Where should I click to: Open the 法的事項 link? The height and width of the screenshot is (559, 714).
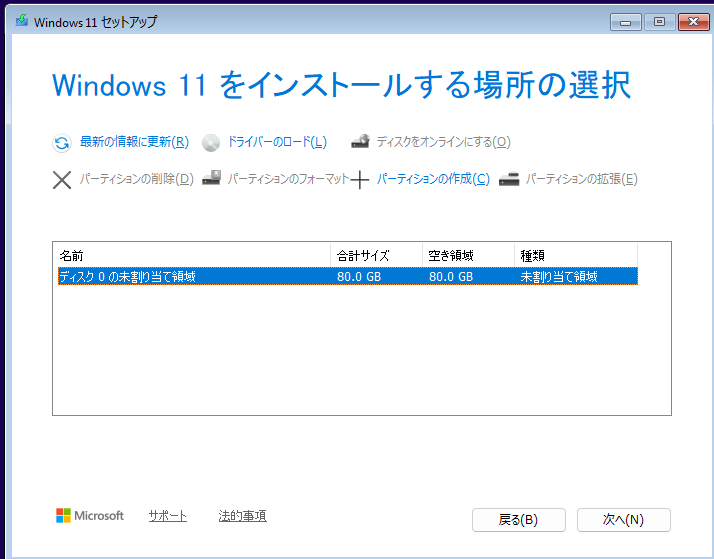click(x=242, y=516)
